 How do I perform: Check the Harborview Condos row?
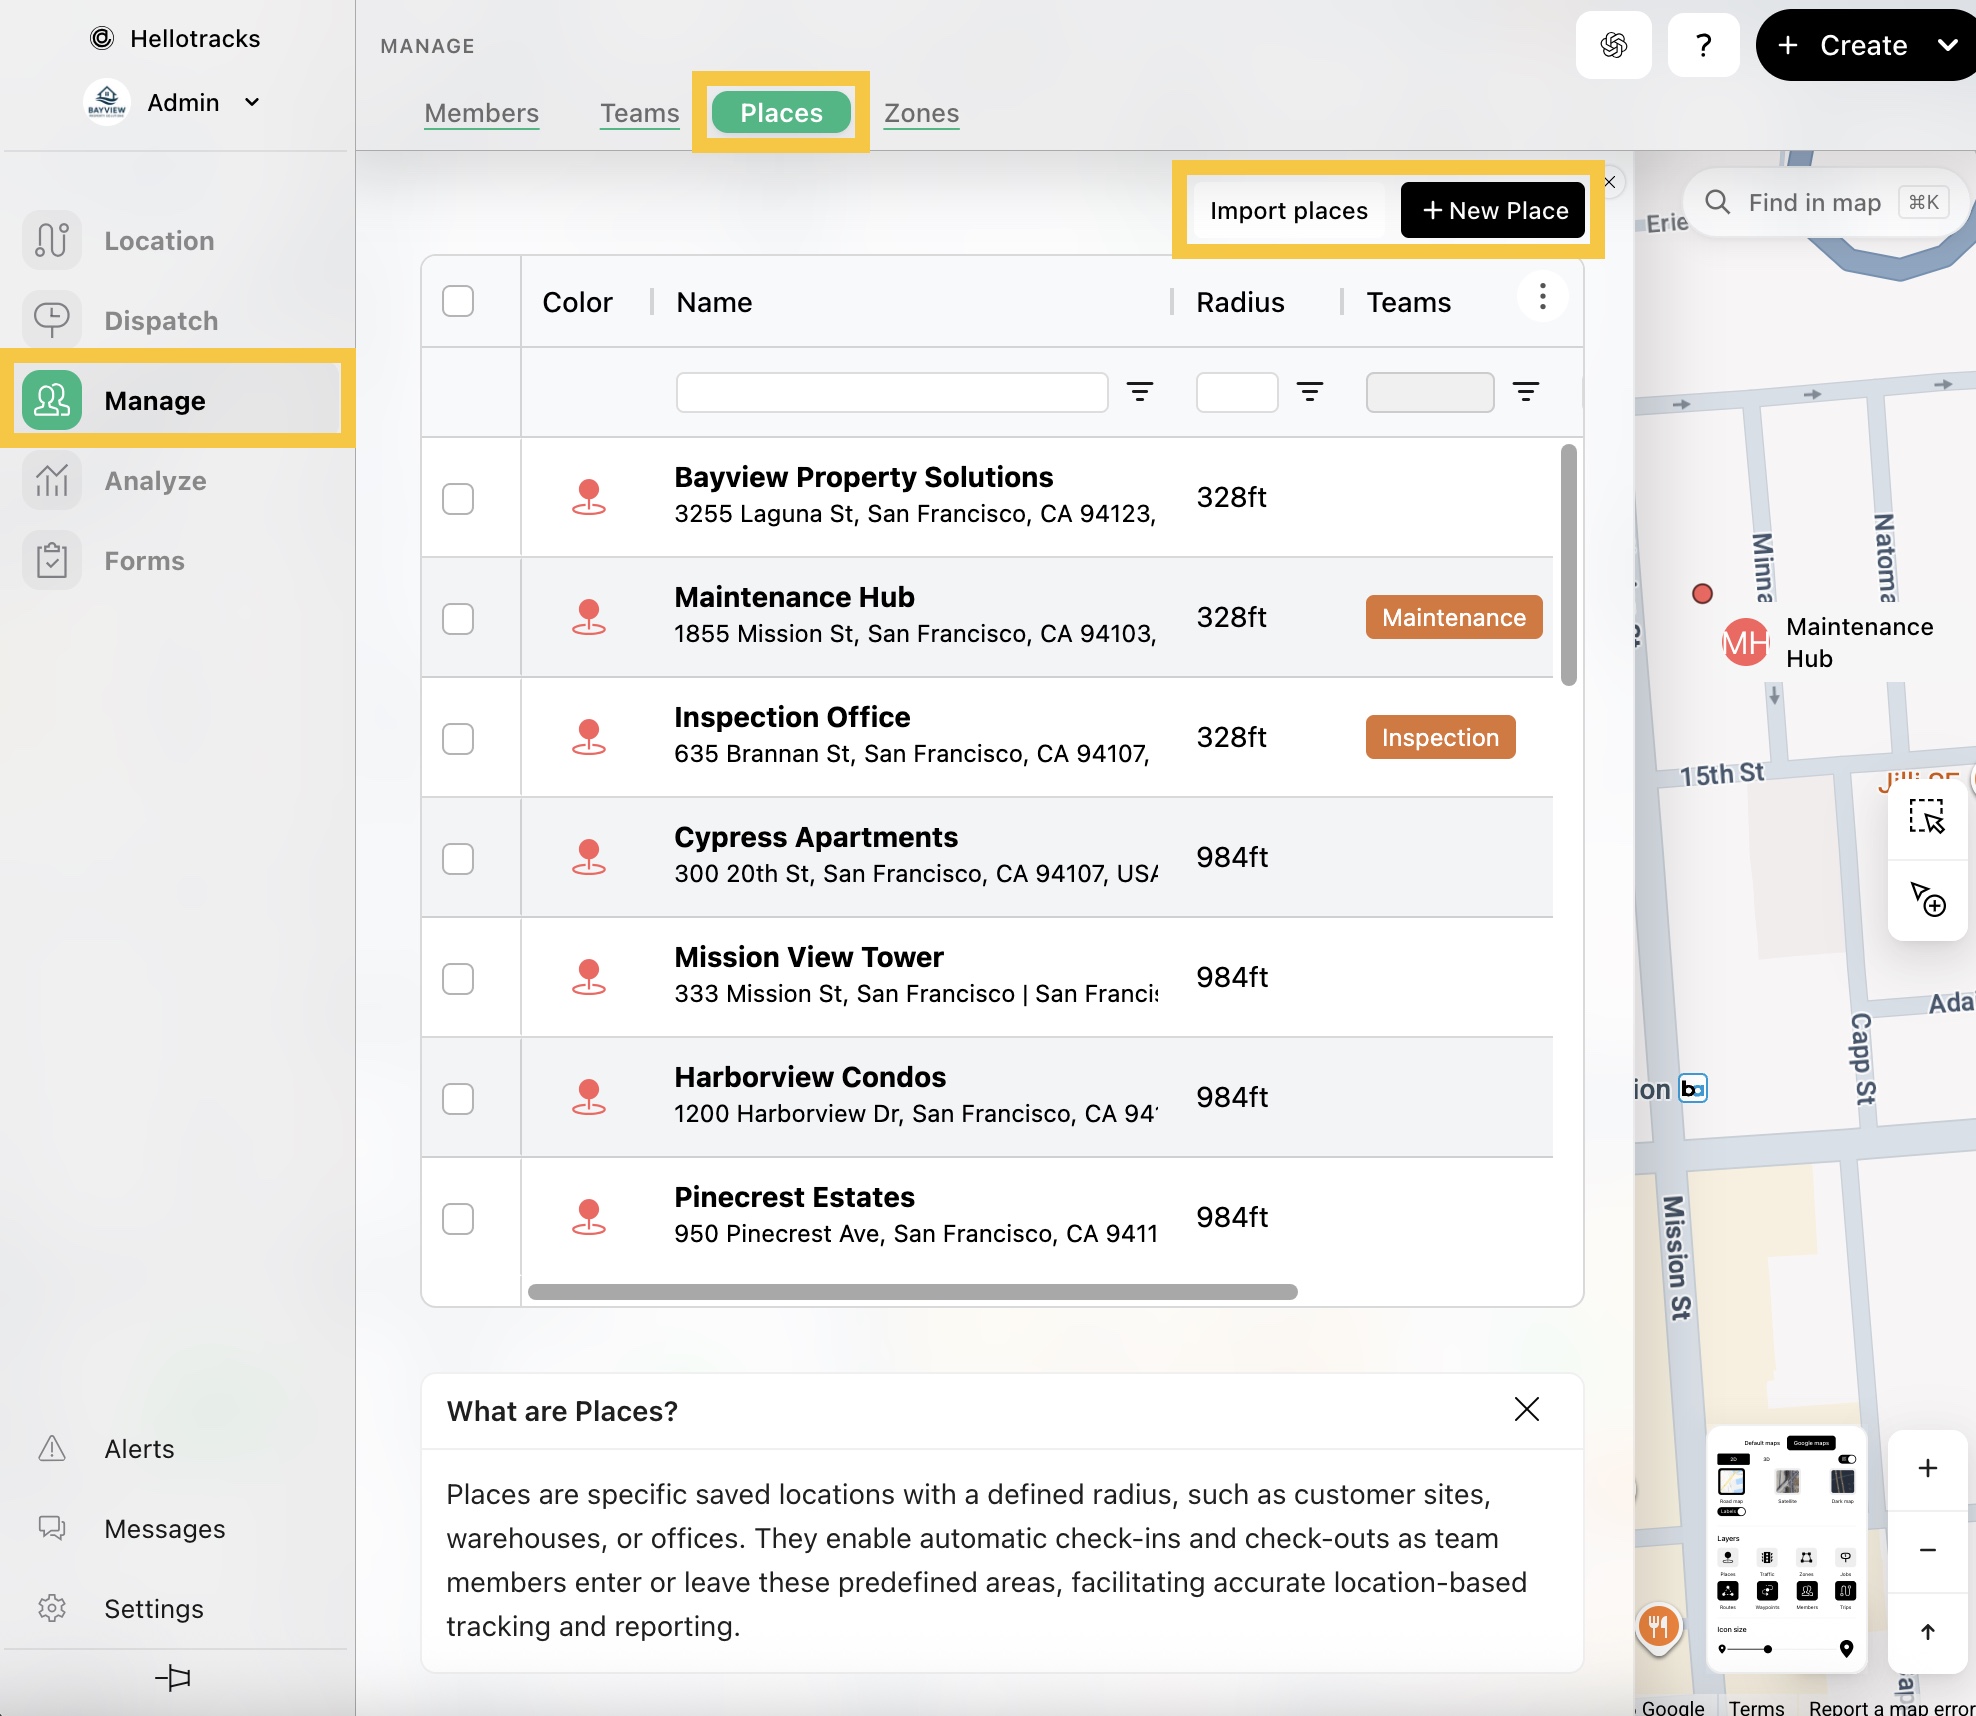458,1099
